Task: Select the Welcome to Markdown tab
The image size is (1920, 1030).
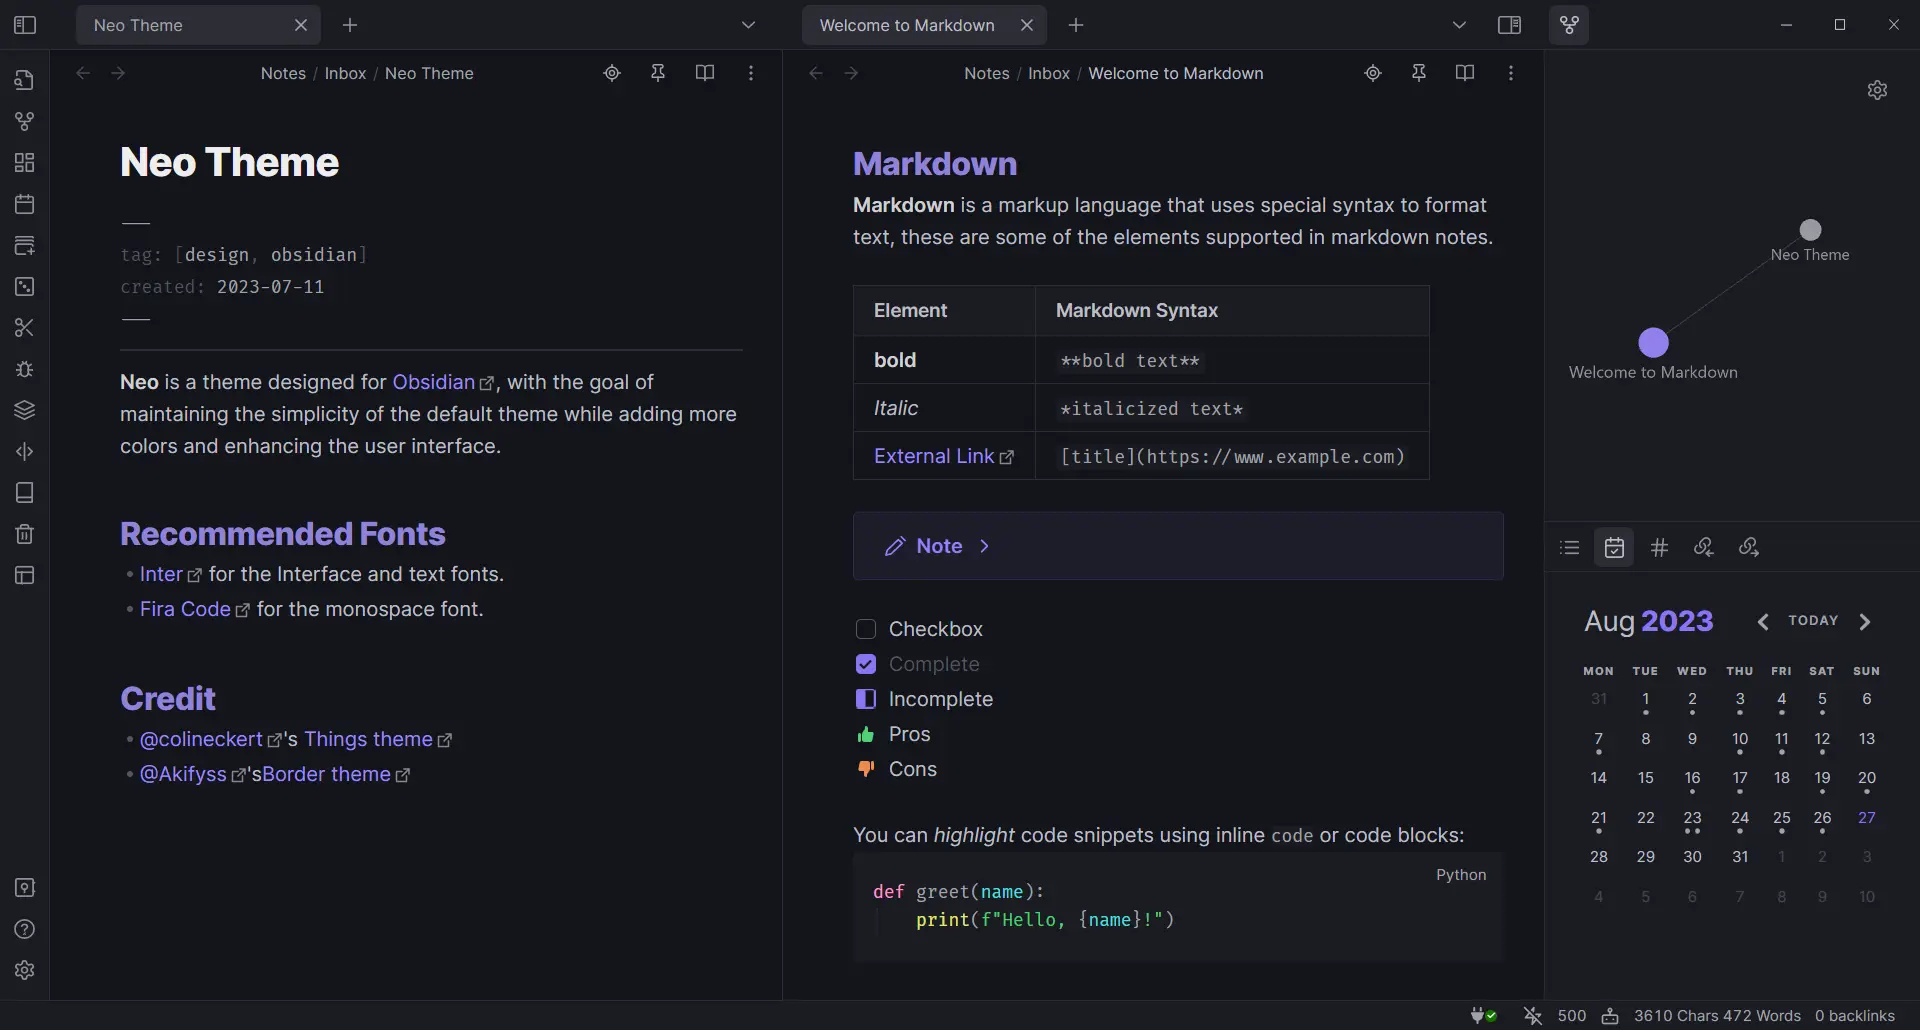Action: [x=924, y=25]
